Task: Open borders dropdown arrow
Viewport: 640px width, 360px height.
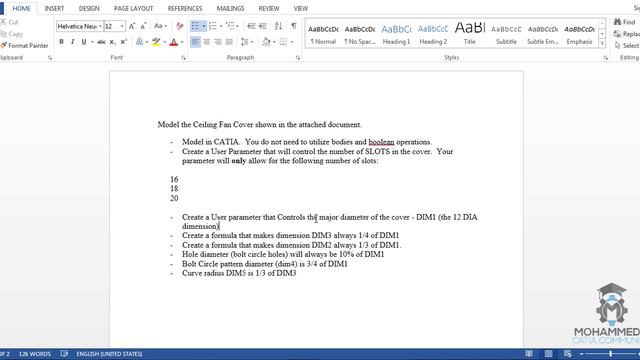Action: (291, 42)
